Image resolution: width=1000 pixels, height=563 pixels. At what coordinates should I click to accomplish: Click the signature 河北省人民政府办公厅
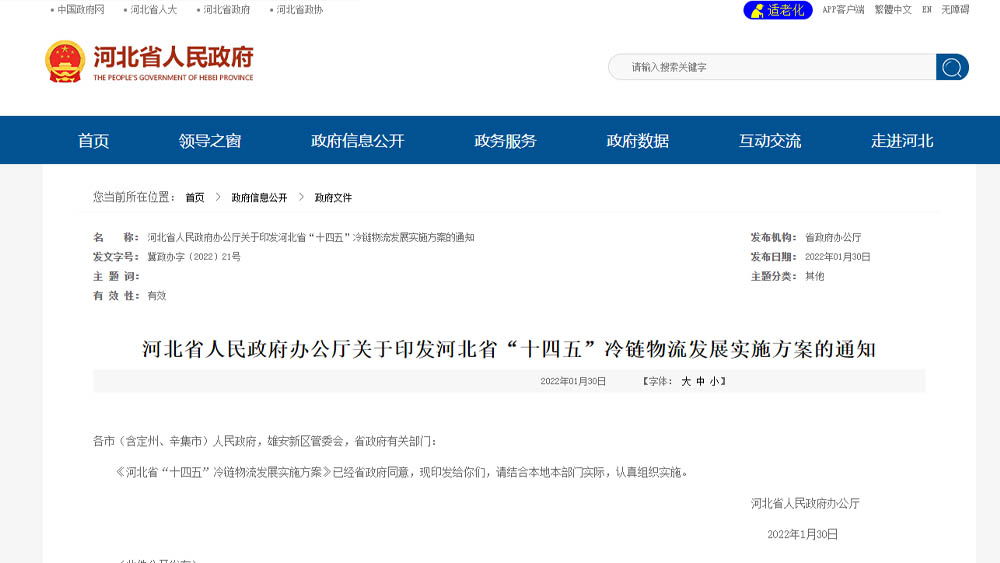(x=805, y=504)
